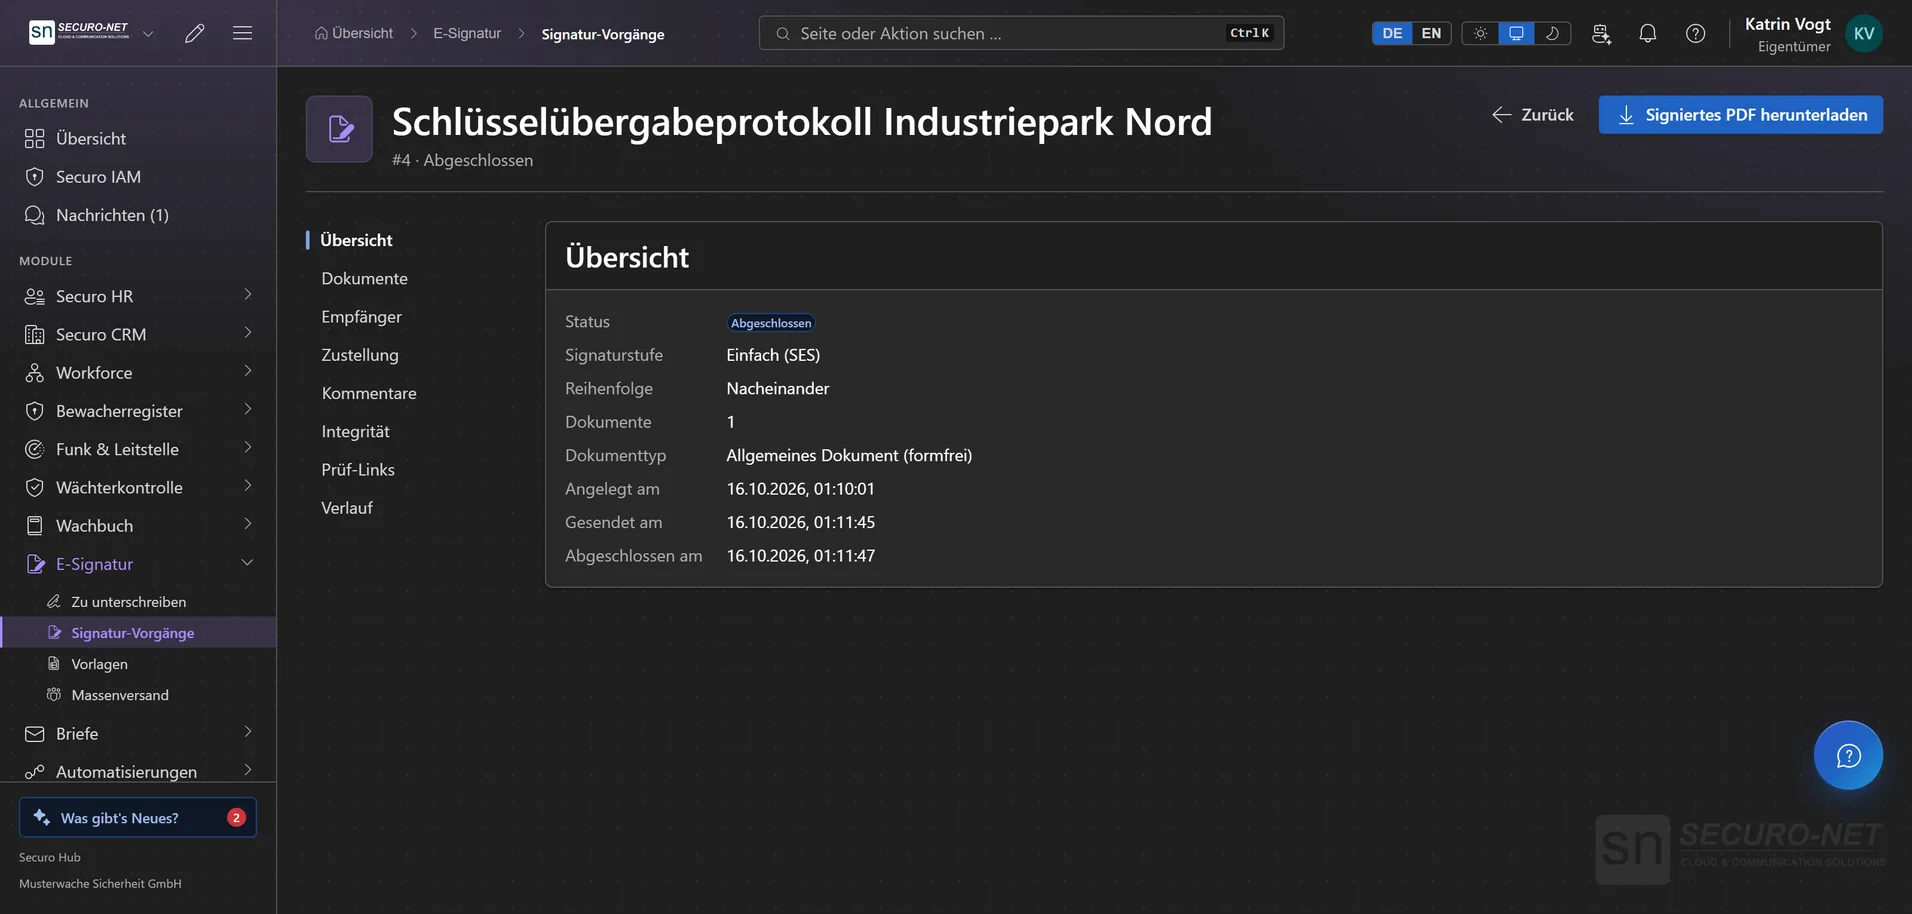Open the help question mark icon
This screenshot has width=1912, height=914.
(1696, 33)
